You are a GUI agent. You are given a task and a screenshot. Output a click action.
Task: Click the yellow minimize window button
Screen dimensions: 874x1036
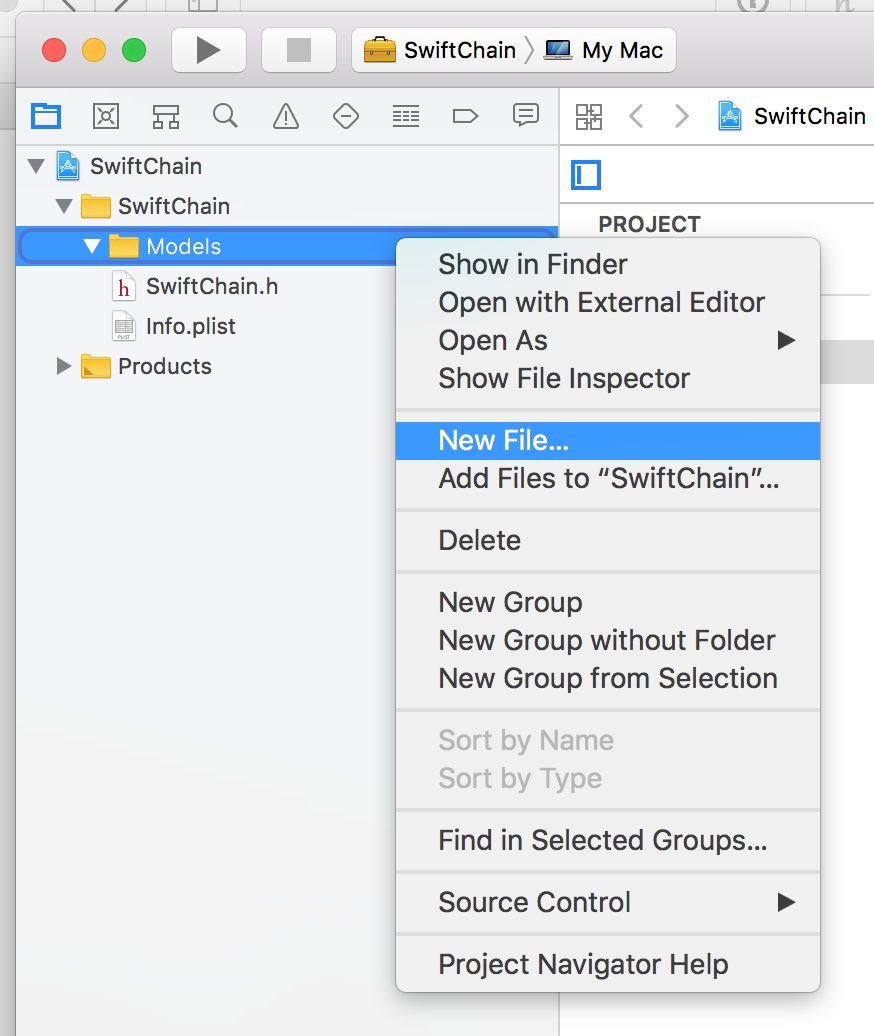click(x=94, y=50)
